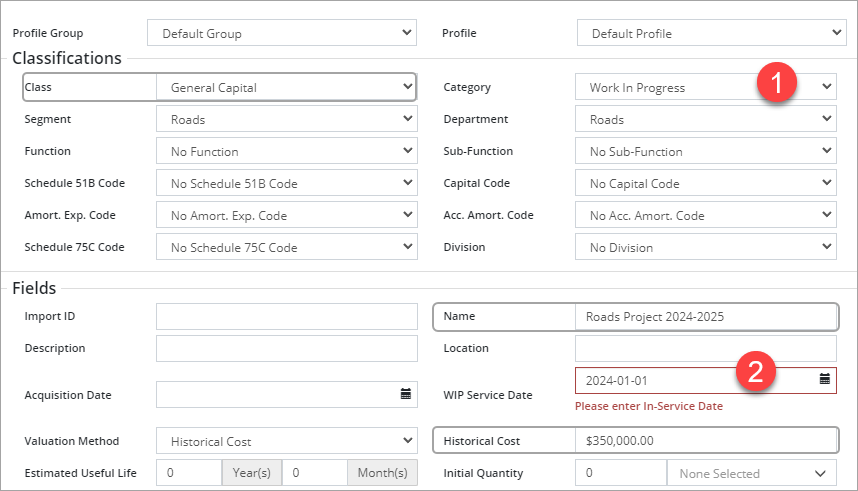Click Estimated Useful Life years field
The width and height of the screenshot is (858, 491).
pyautogui.click(x=188, y=473)
